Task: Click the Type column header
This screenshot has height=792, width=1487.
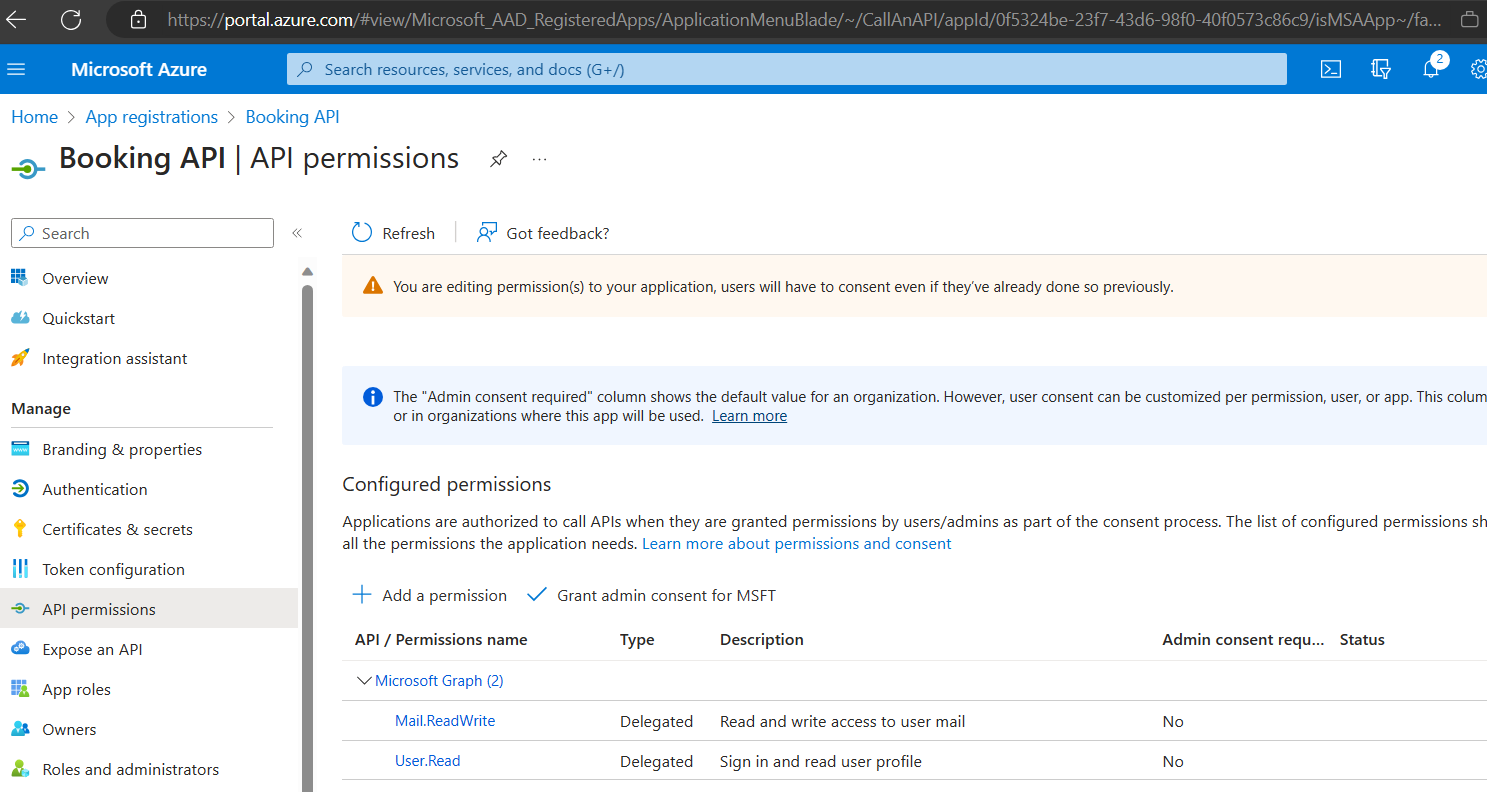Action: tap(637, 639)
